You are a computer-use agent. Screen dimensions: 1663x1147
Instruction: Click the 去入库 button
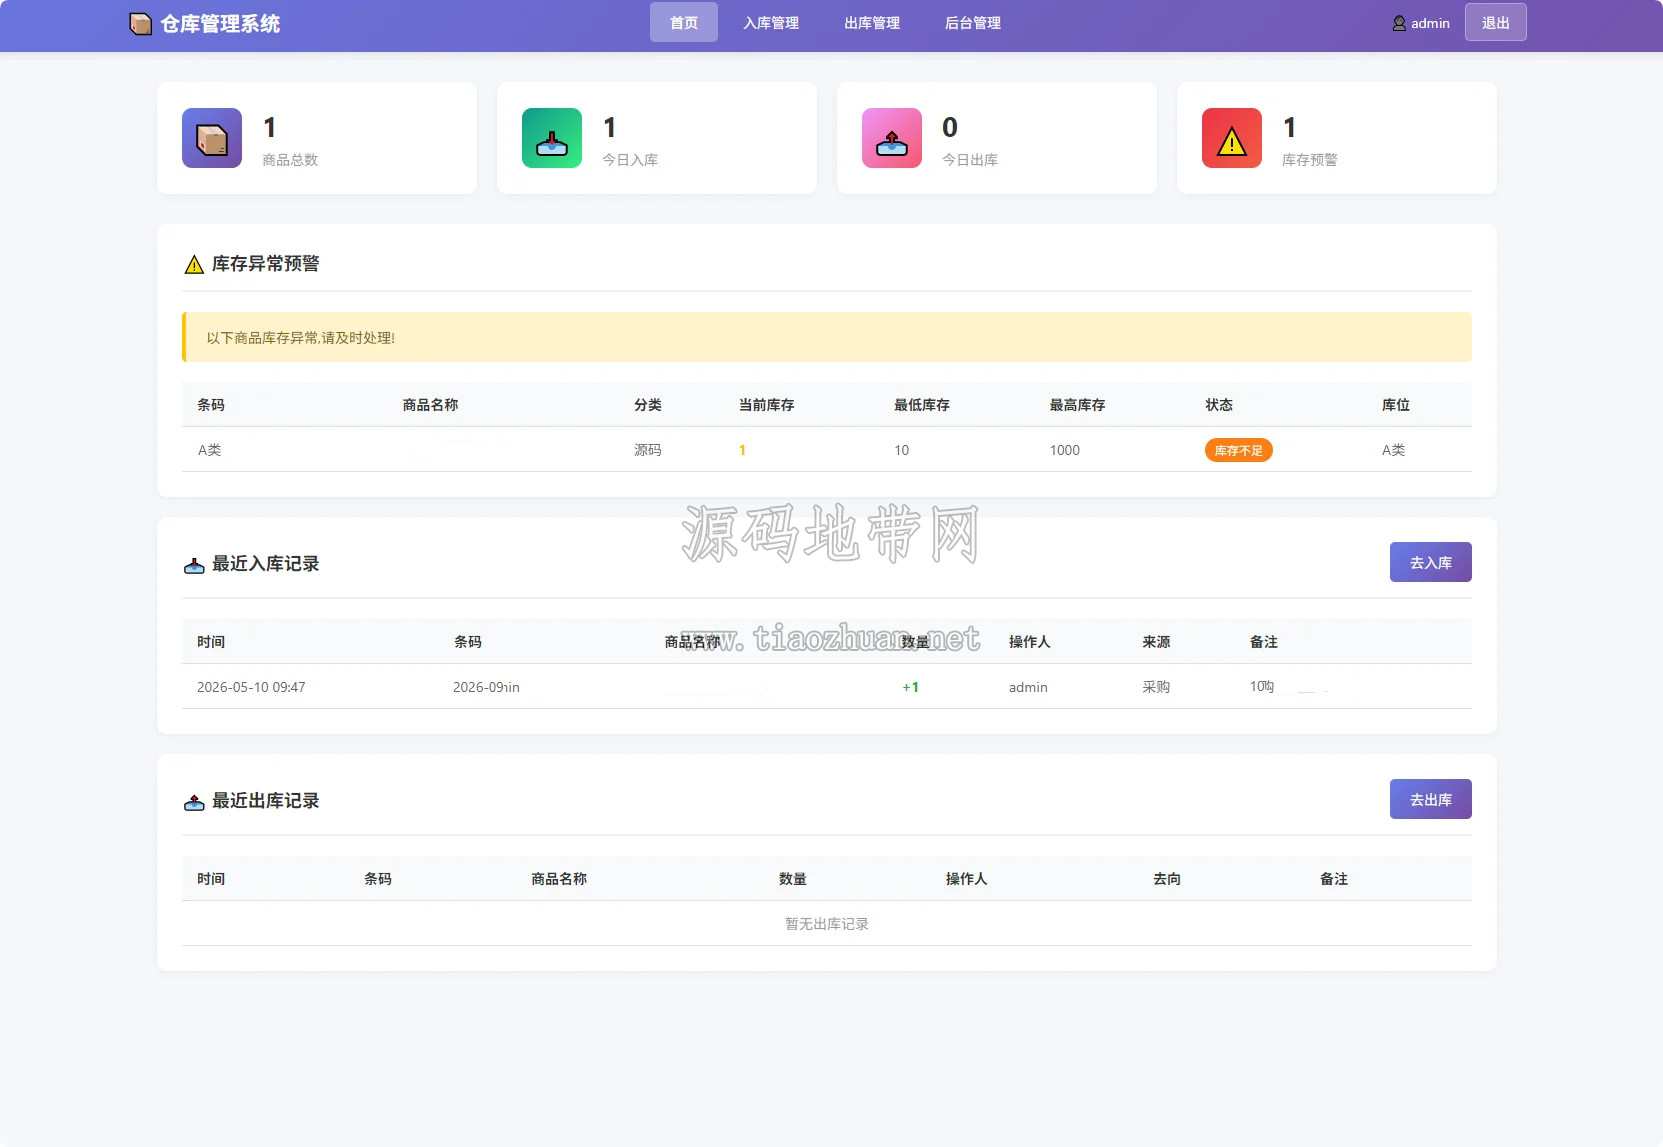point(1431,562)
